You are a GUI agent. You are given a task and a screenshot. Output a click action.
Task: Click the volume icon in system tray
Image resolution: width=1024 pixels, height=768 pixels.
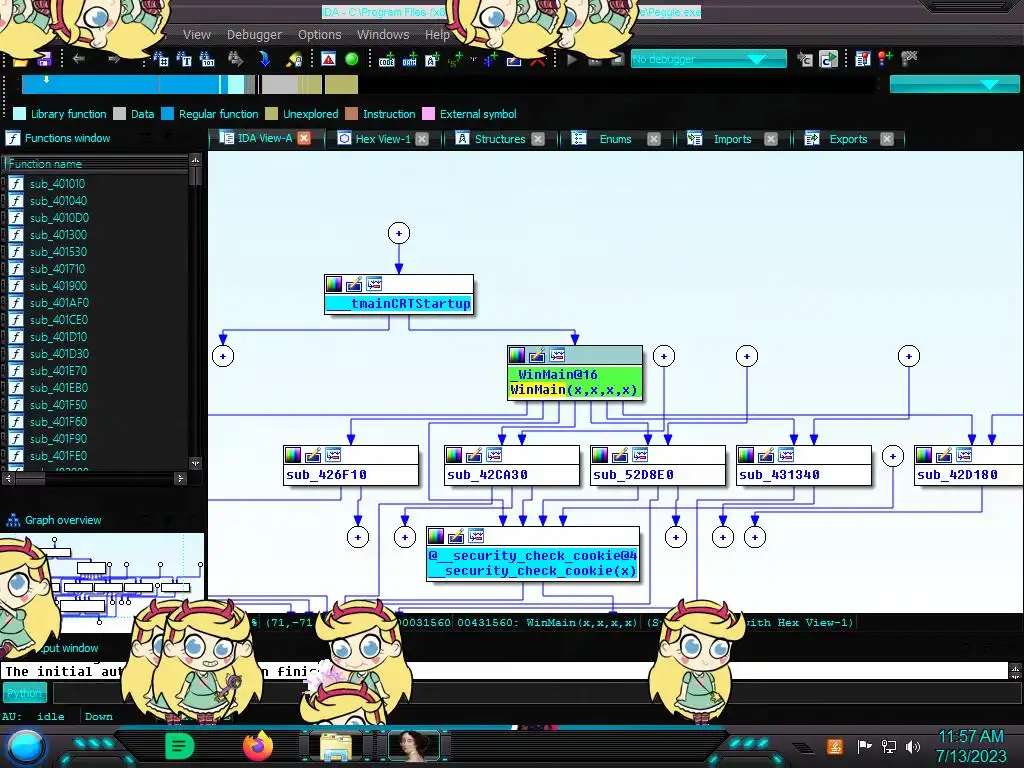[913, 746]
